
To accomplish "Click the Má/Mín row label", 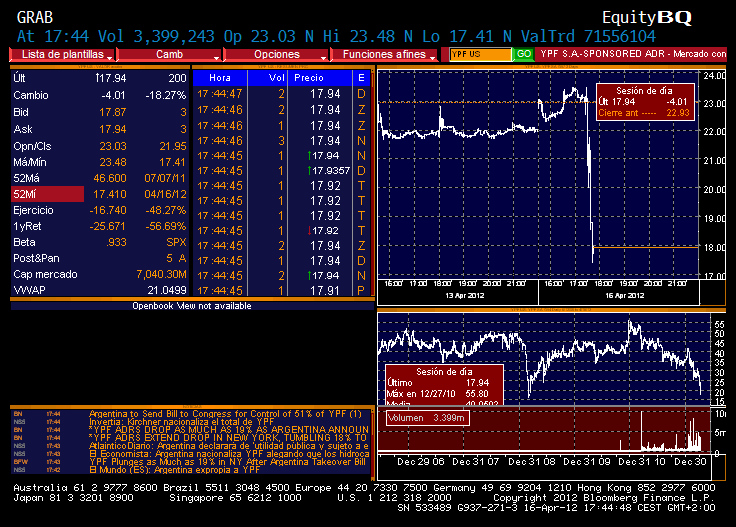I will coord(30,162).
